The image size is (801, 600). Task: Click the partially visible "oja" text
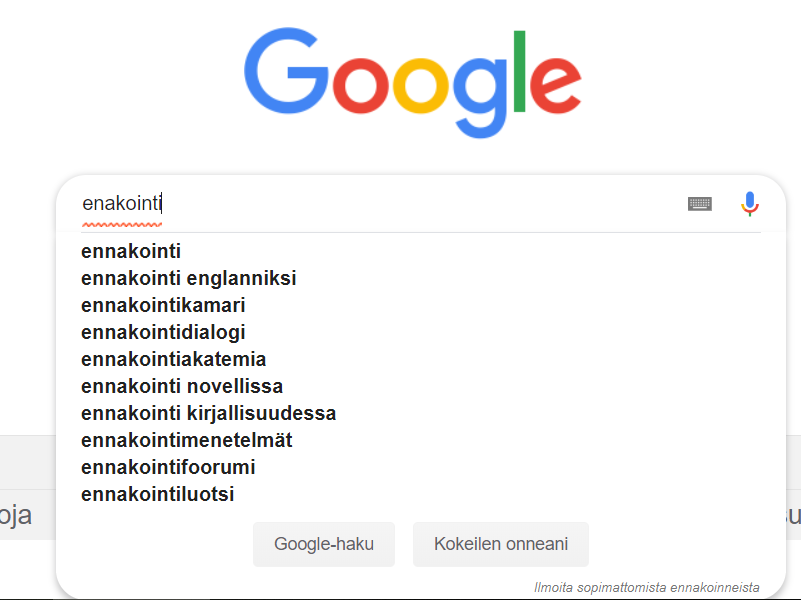[x=16, y=515]
